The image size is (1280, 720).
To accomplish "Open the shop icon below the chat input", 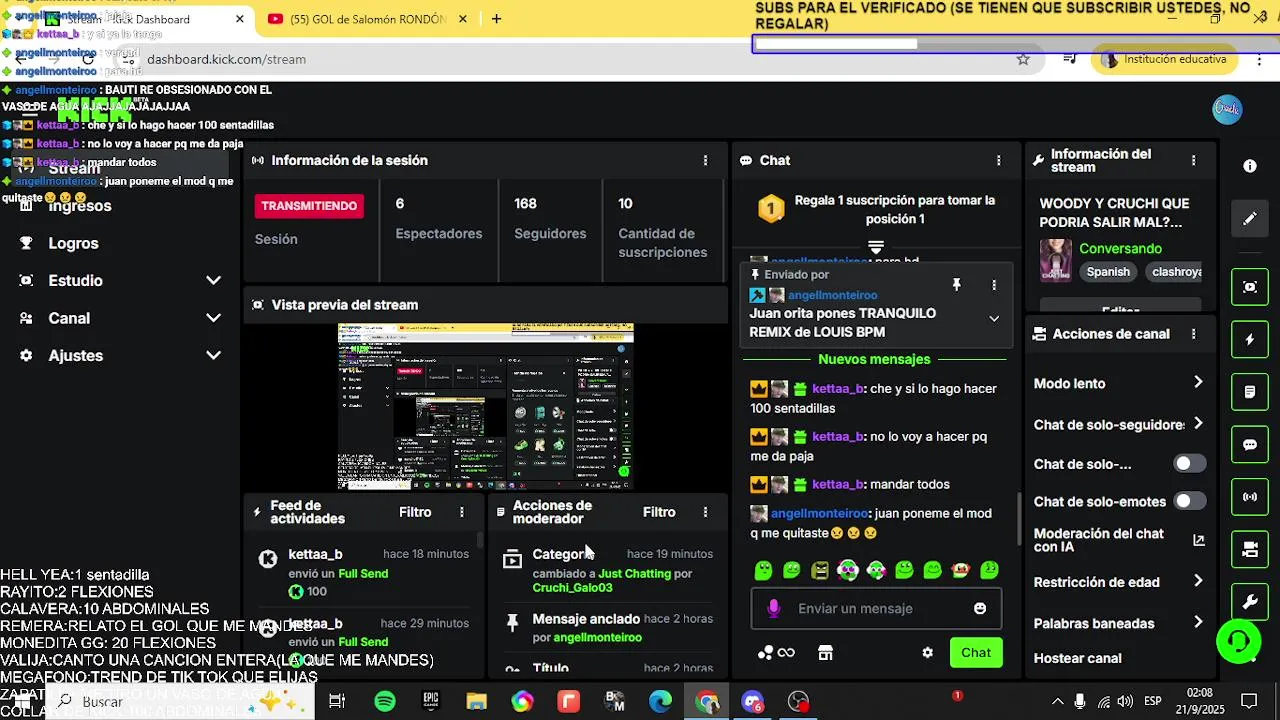I will click(825, 653).
